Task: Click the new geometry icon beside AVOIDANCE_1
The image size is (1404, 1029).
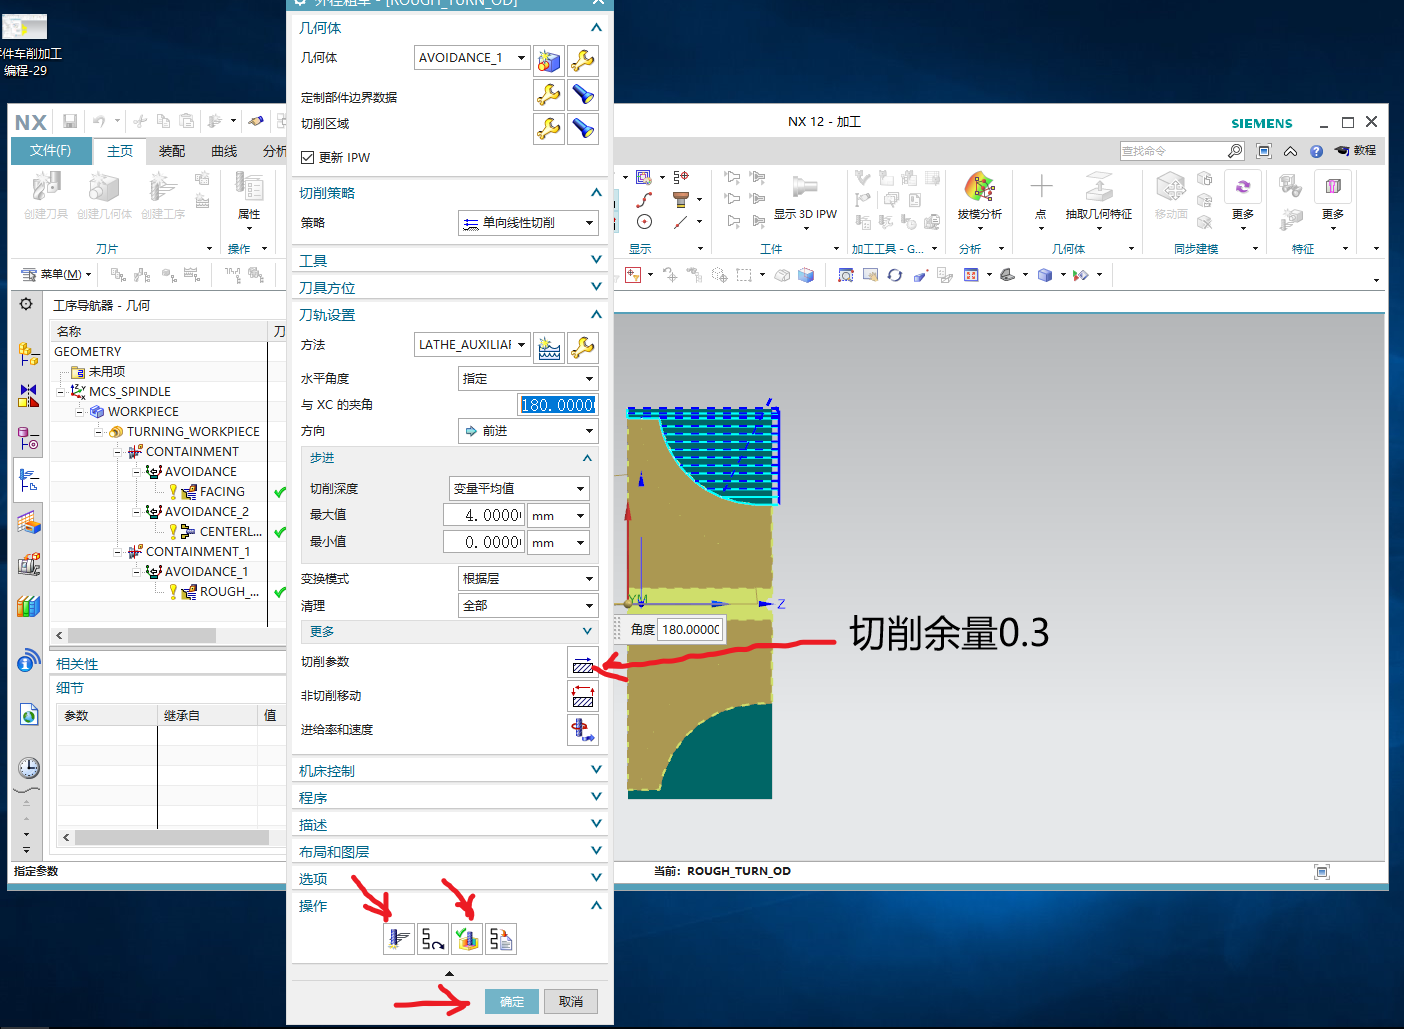Action: click(x=549, y=61)
